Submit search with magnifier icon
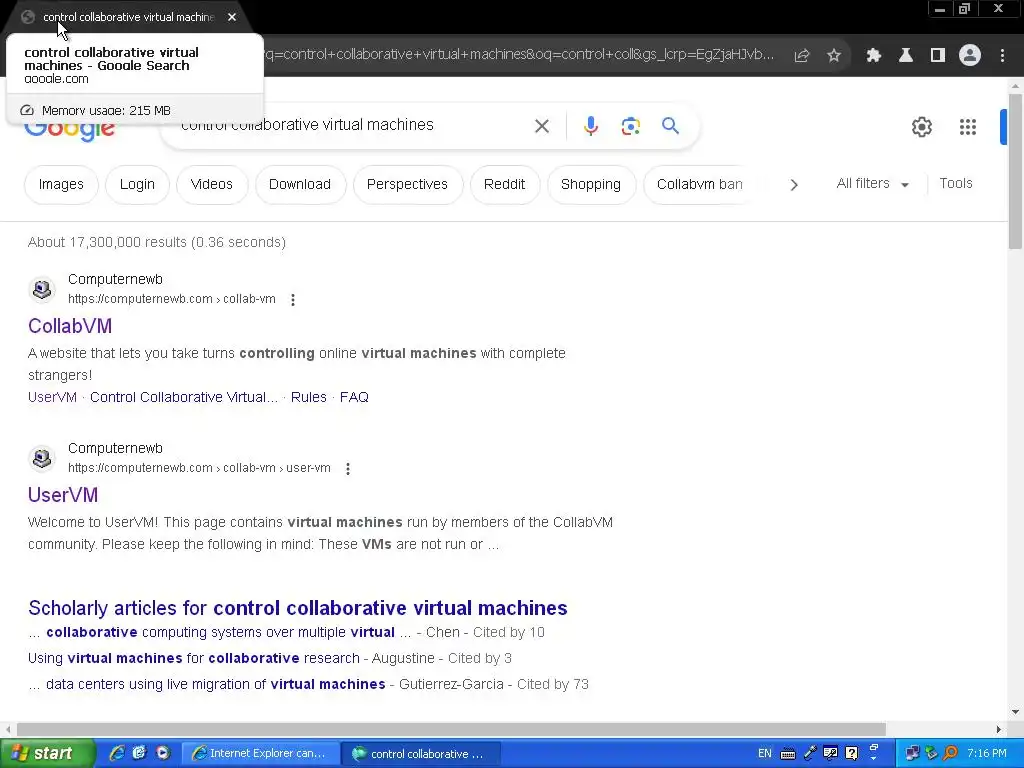 point(670,125)
